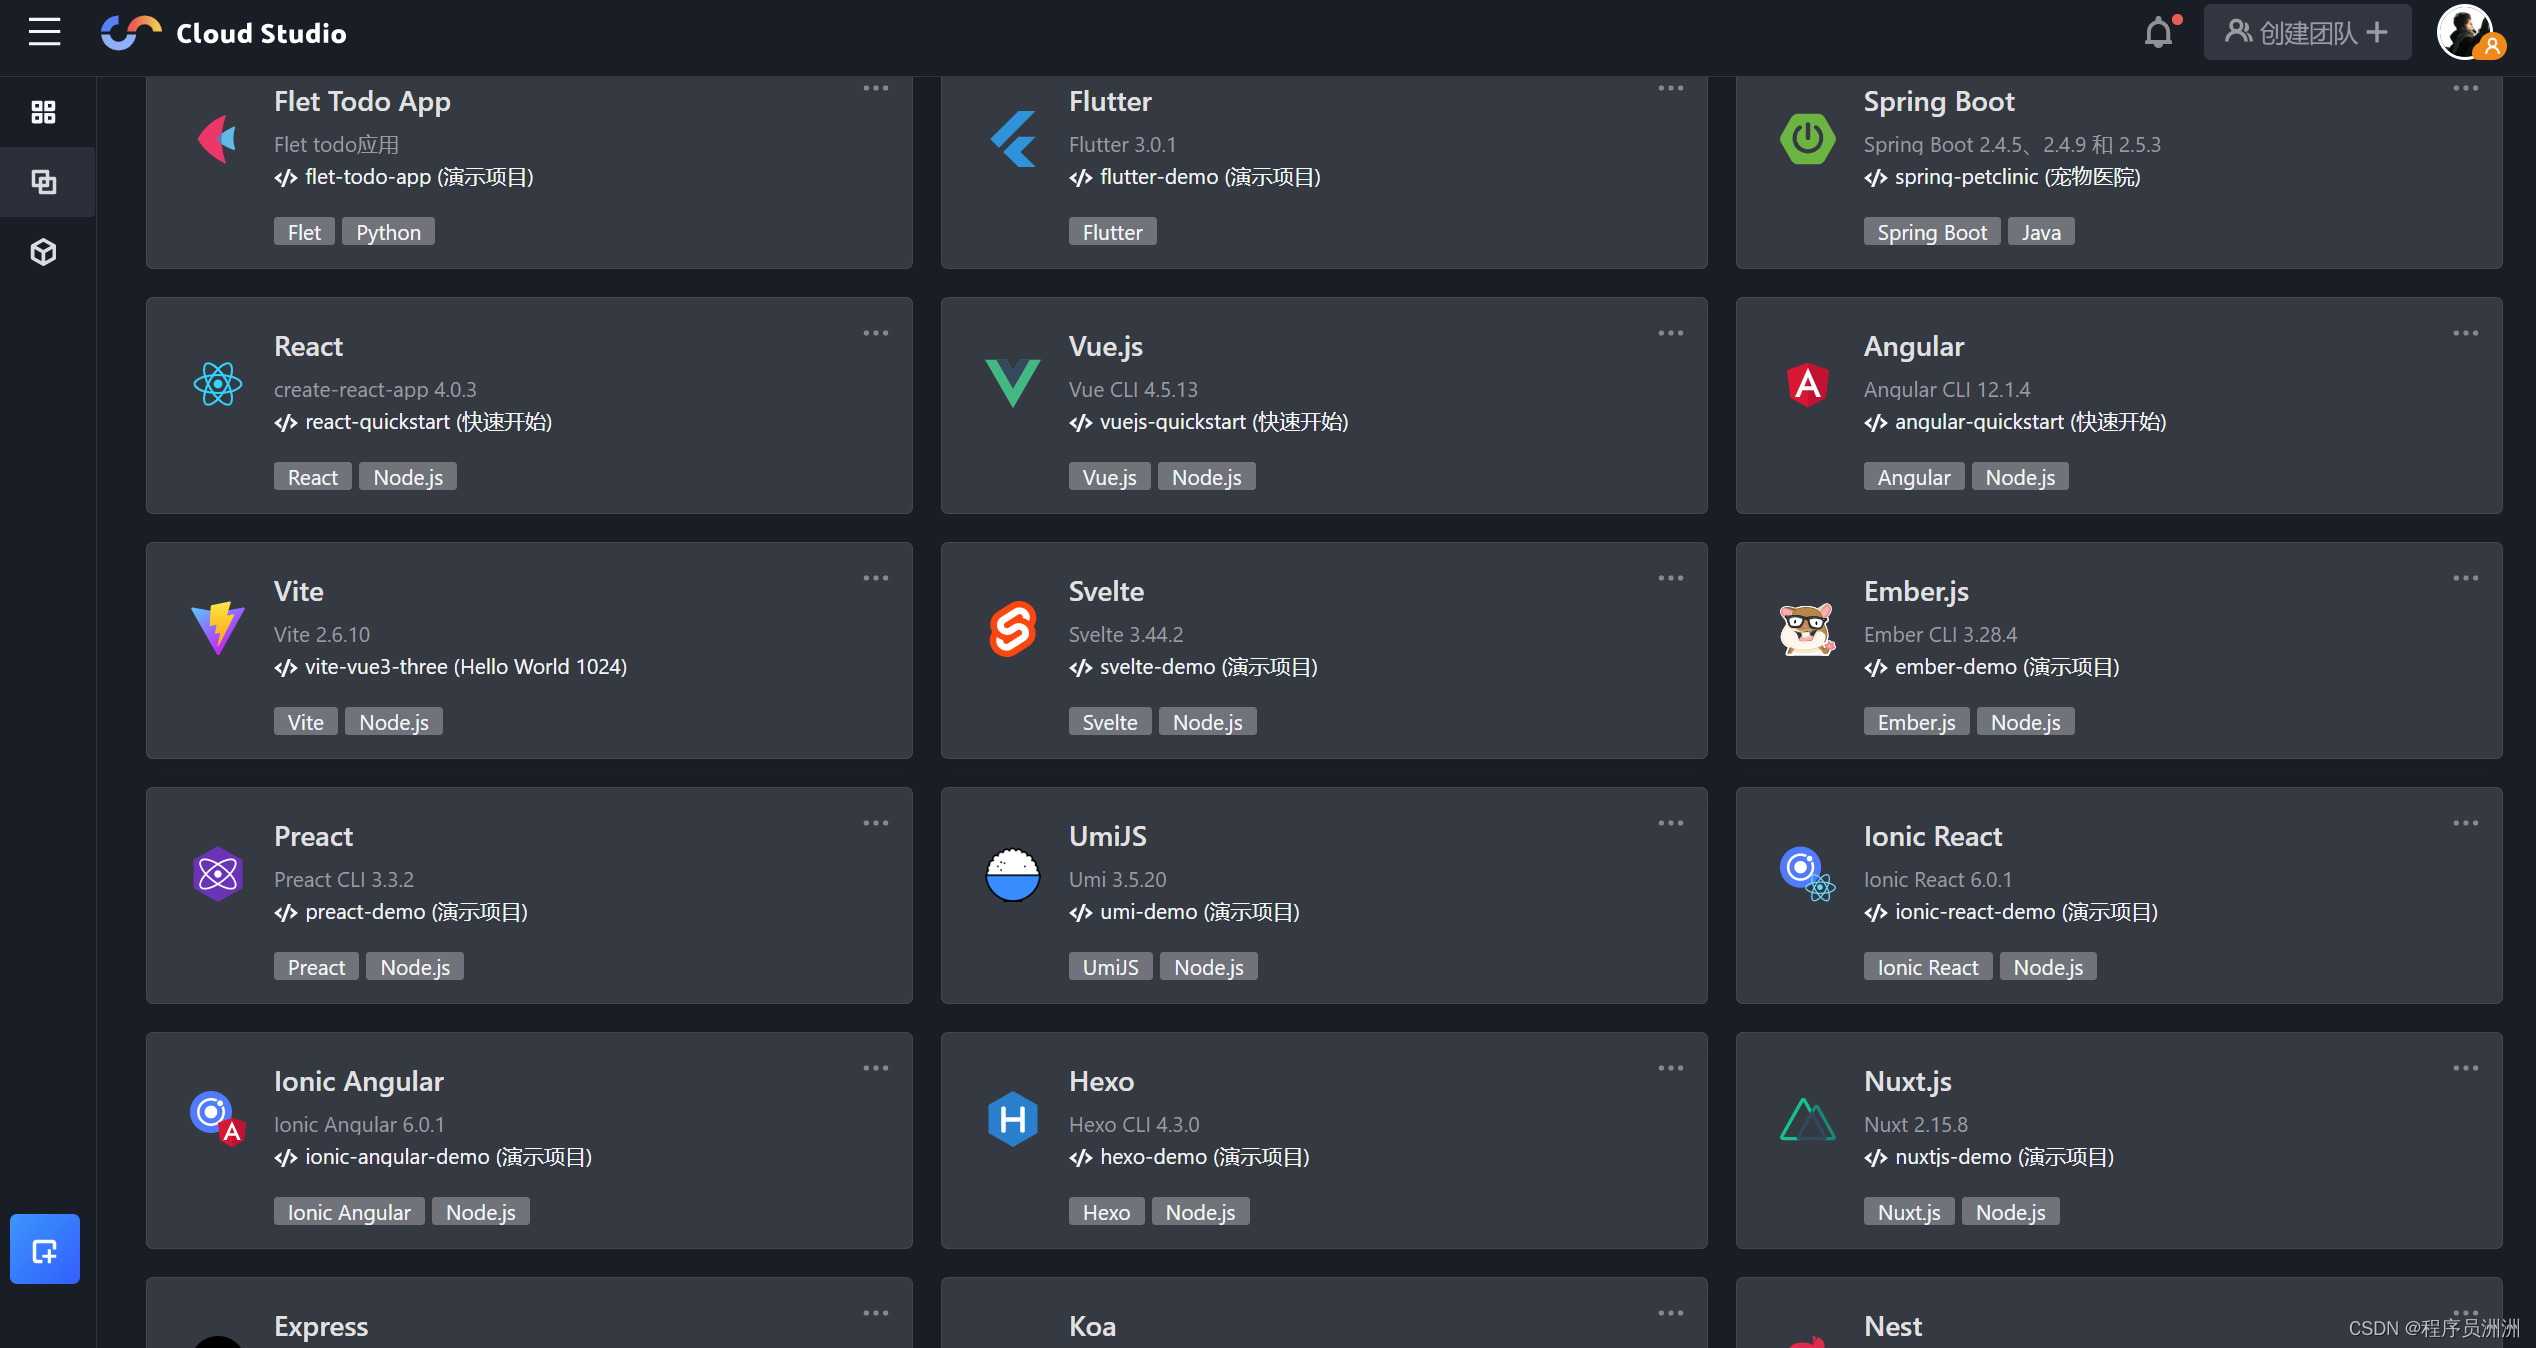Open the cube package sidebar icon
The image size is (2536, 1348).
43,252
